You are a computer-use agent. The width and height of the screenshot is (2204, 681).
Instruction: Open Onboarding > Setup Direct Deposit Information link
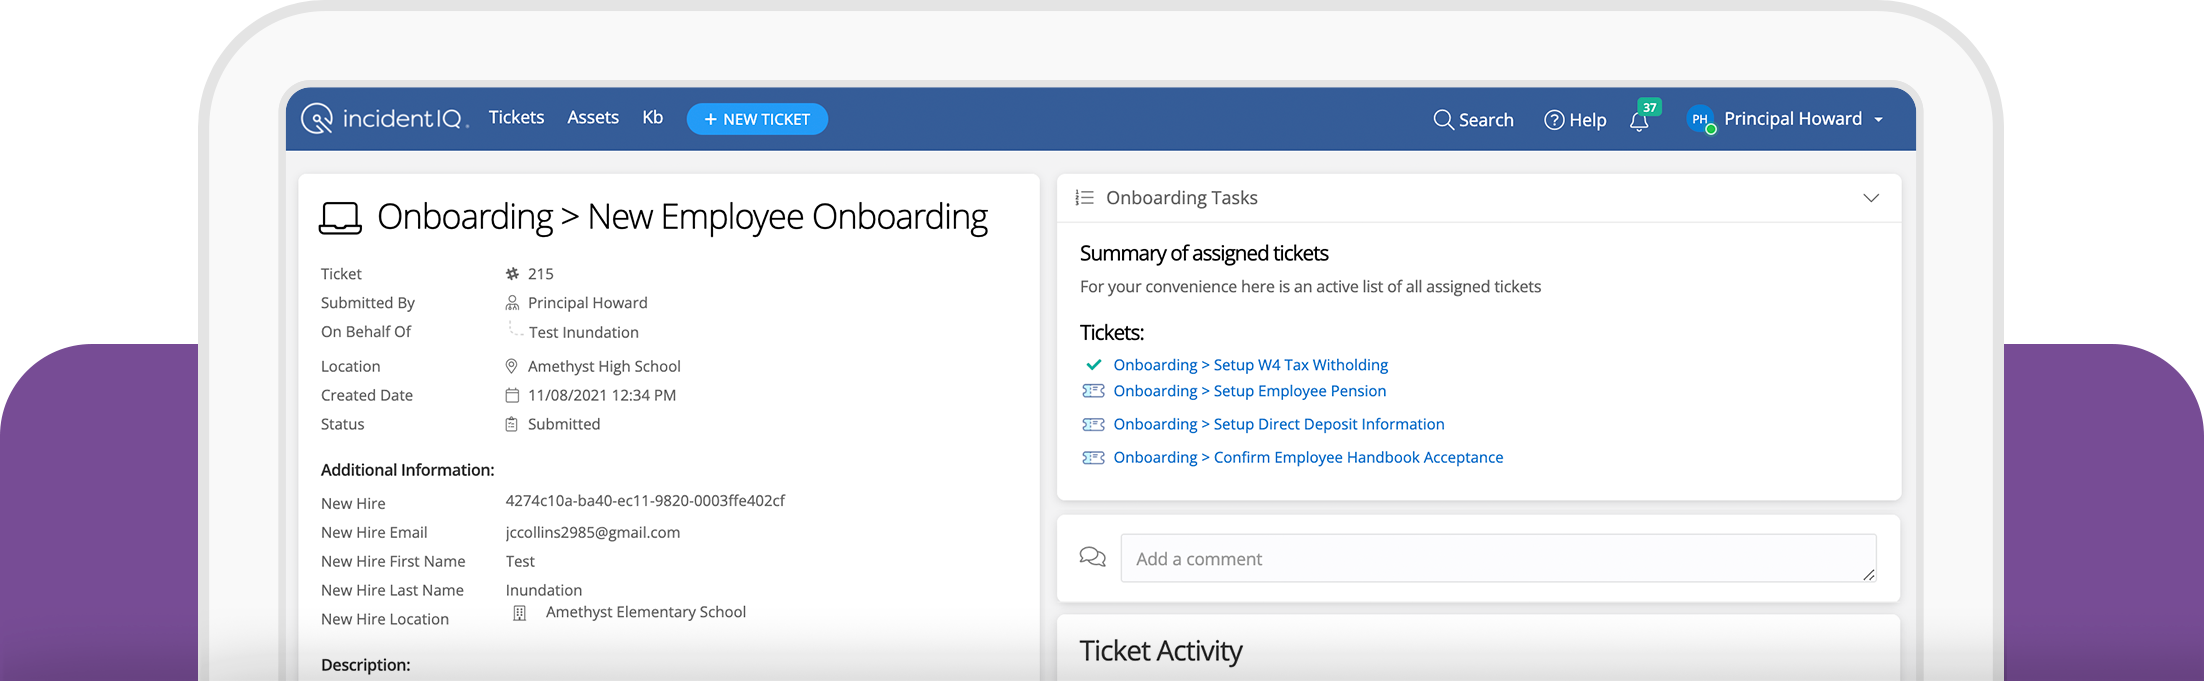(1278, 424)
